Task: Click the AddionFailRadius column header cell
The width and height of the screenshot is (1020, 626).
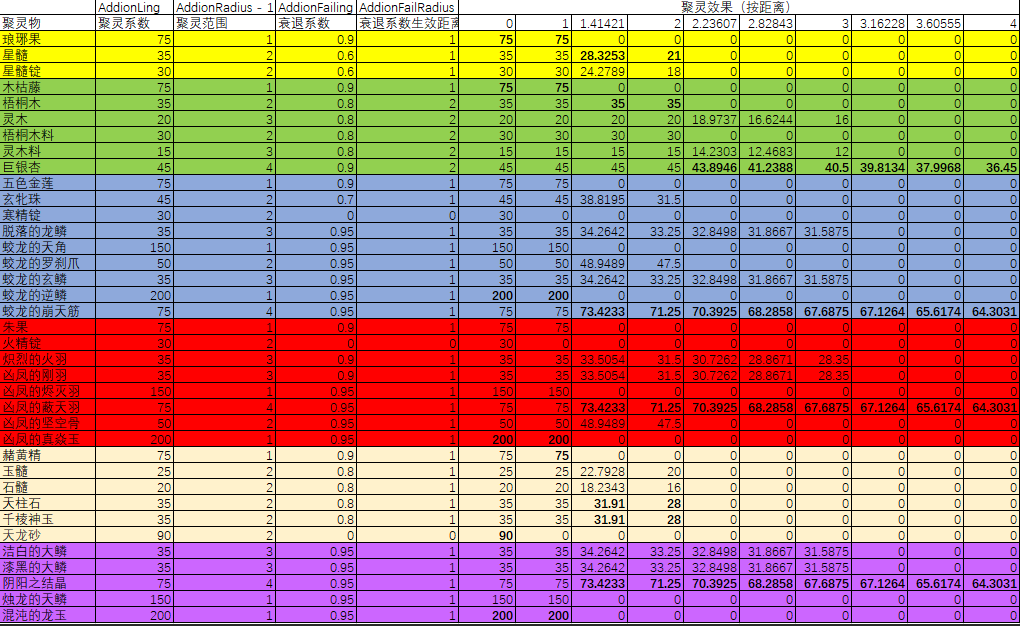Action: tap(407, 8)
